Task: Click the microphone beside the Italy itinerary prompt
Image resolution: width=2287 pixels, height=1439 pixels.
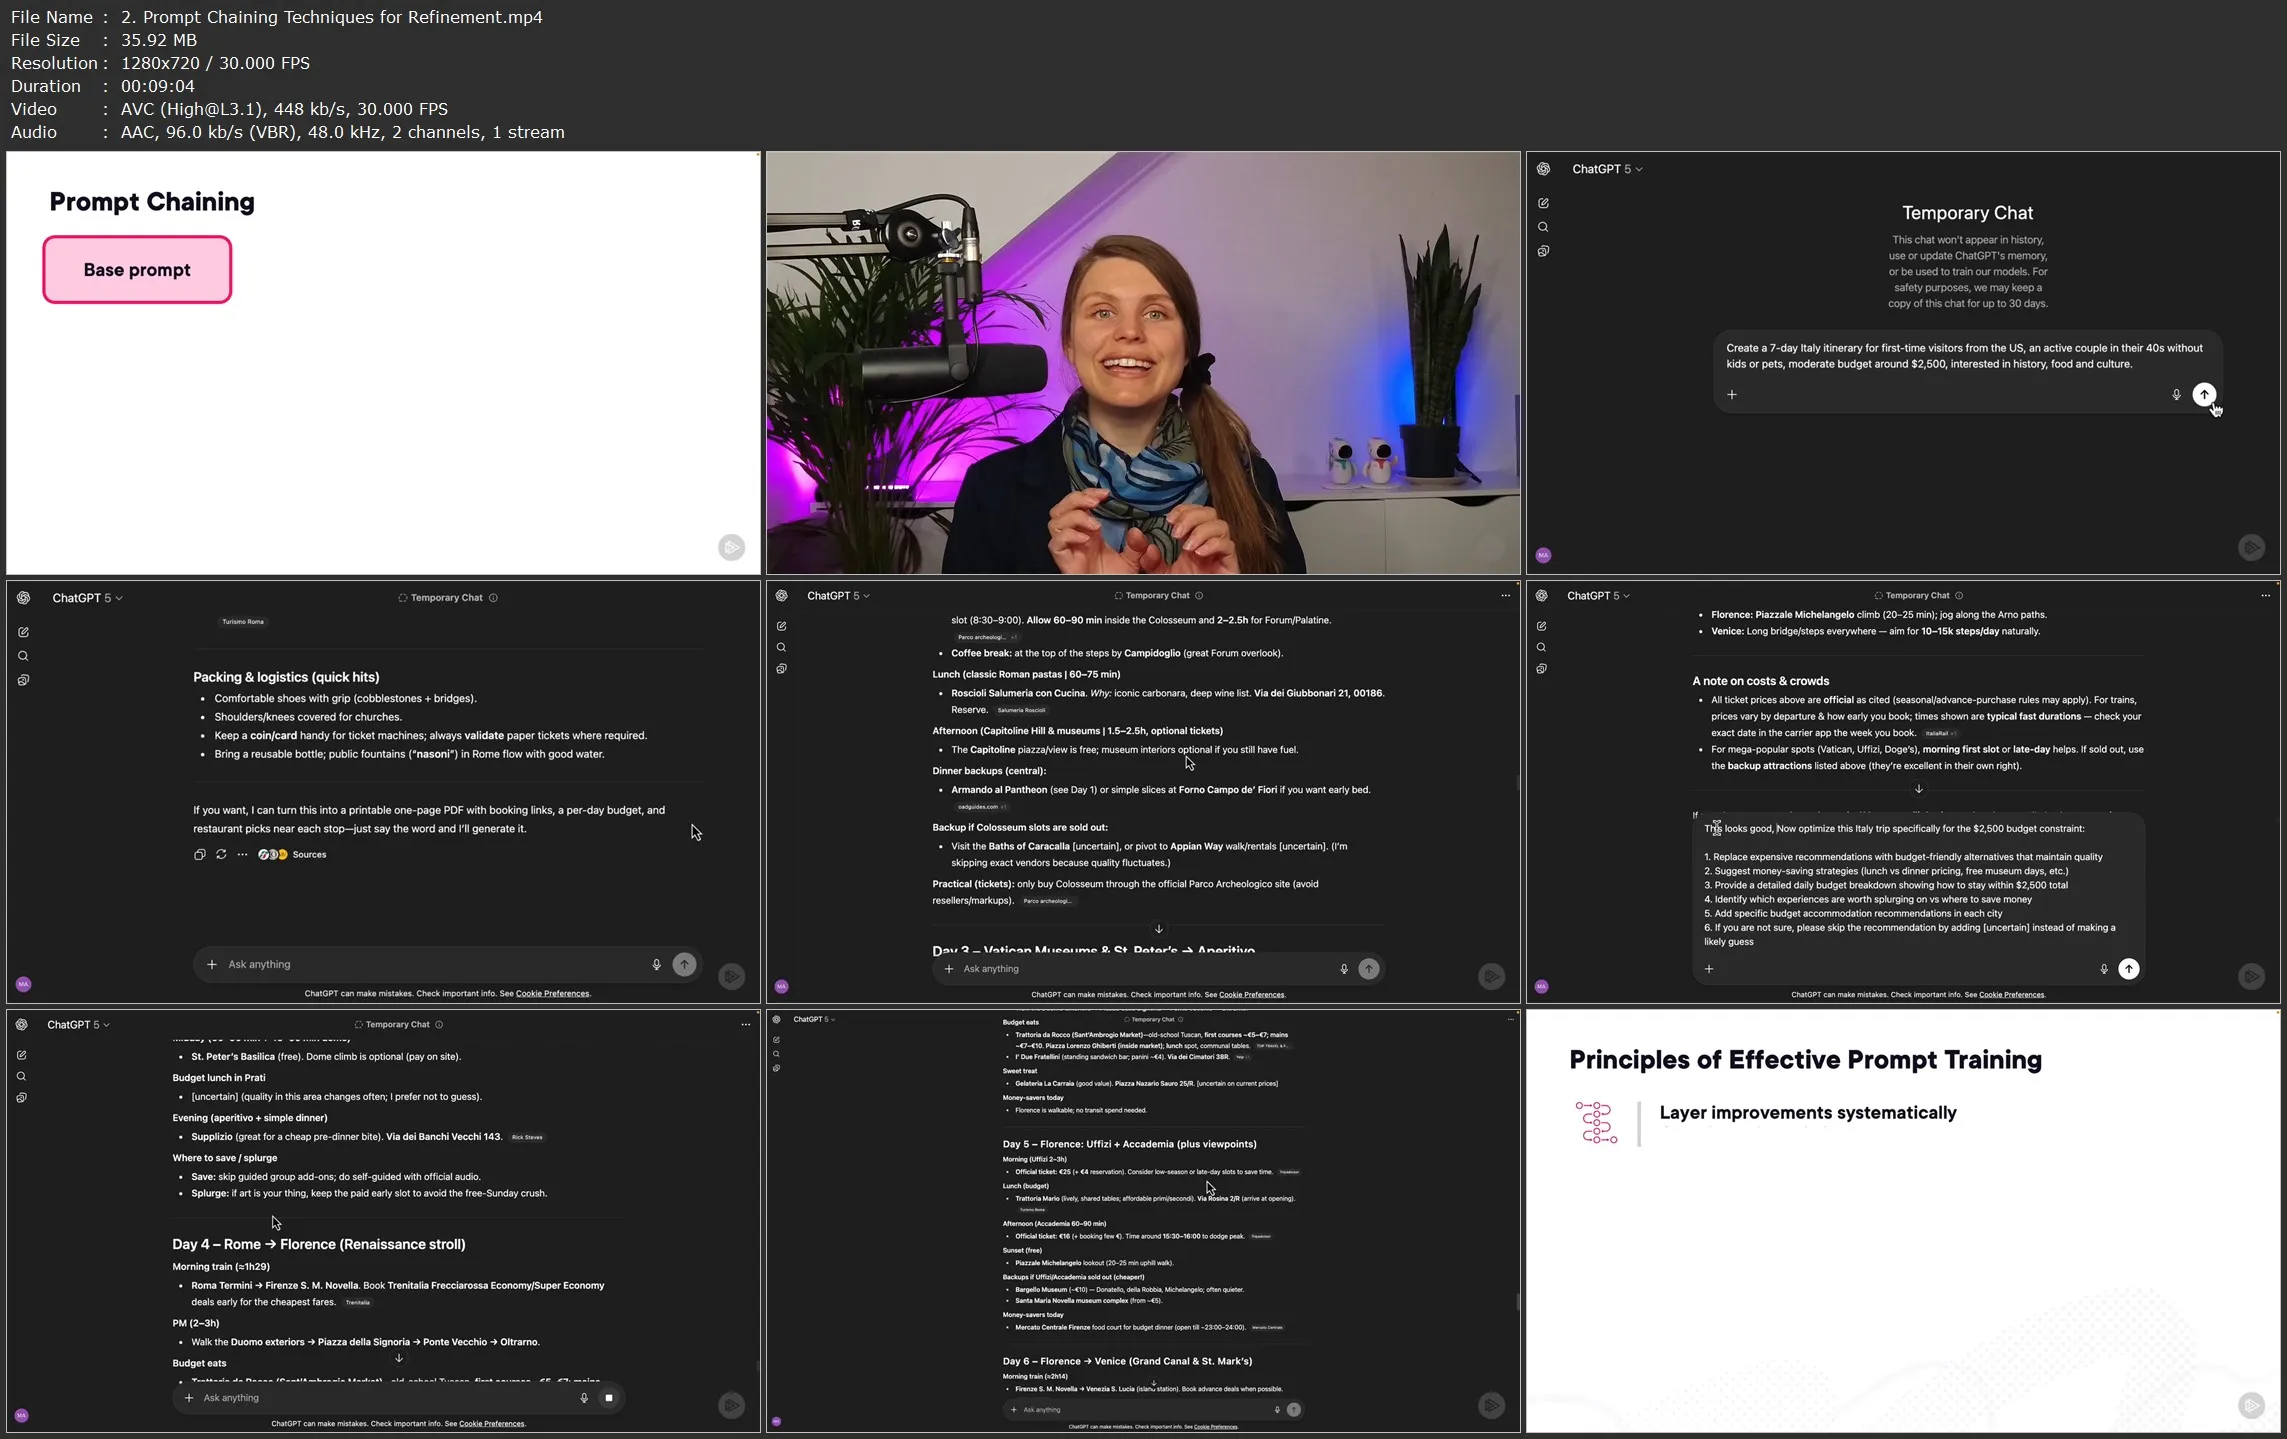Action: pyautogui.click(x=2175, y=394)
